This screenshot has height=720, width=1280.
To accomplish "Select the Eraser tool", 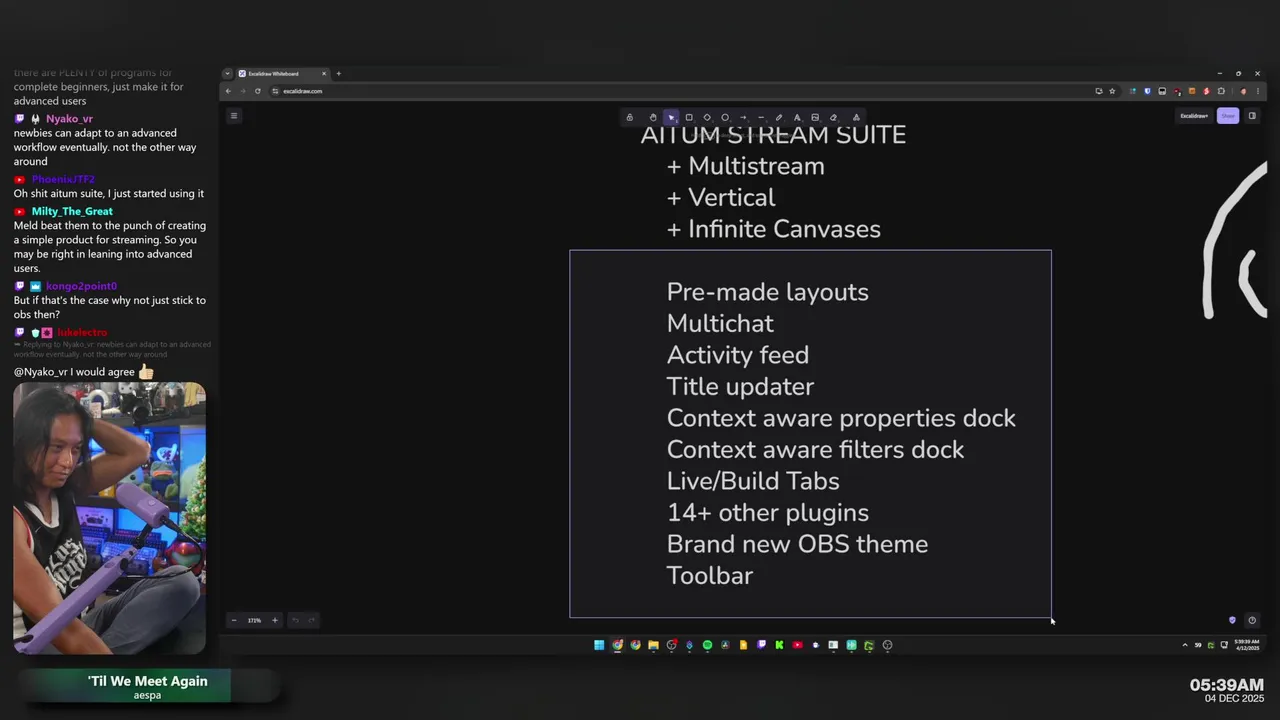I will click(833, 117).
